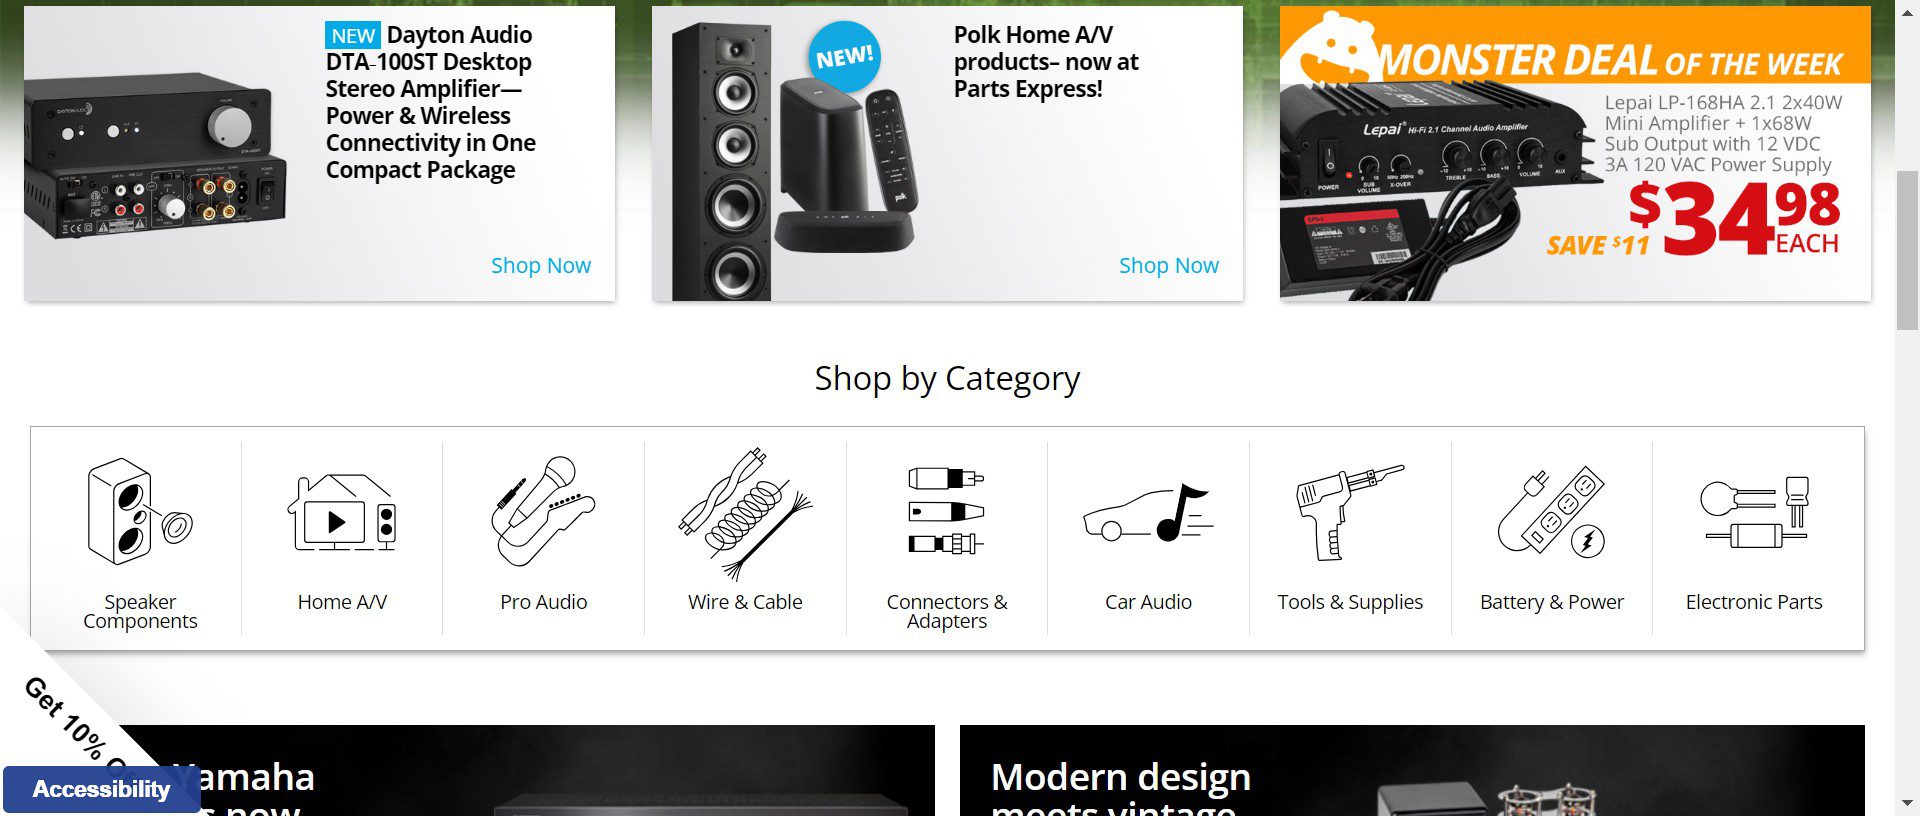Open the Yamaha promotional banner
This screenshot has width=1920, height=816.
pyautogui.click(x=540, y=770)
